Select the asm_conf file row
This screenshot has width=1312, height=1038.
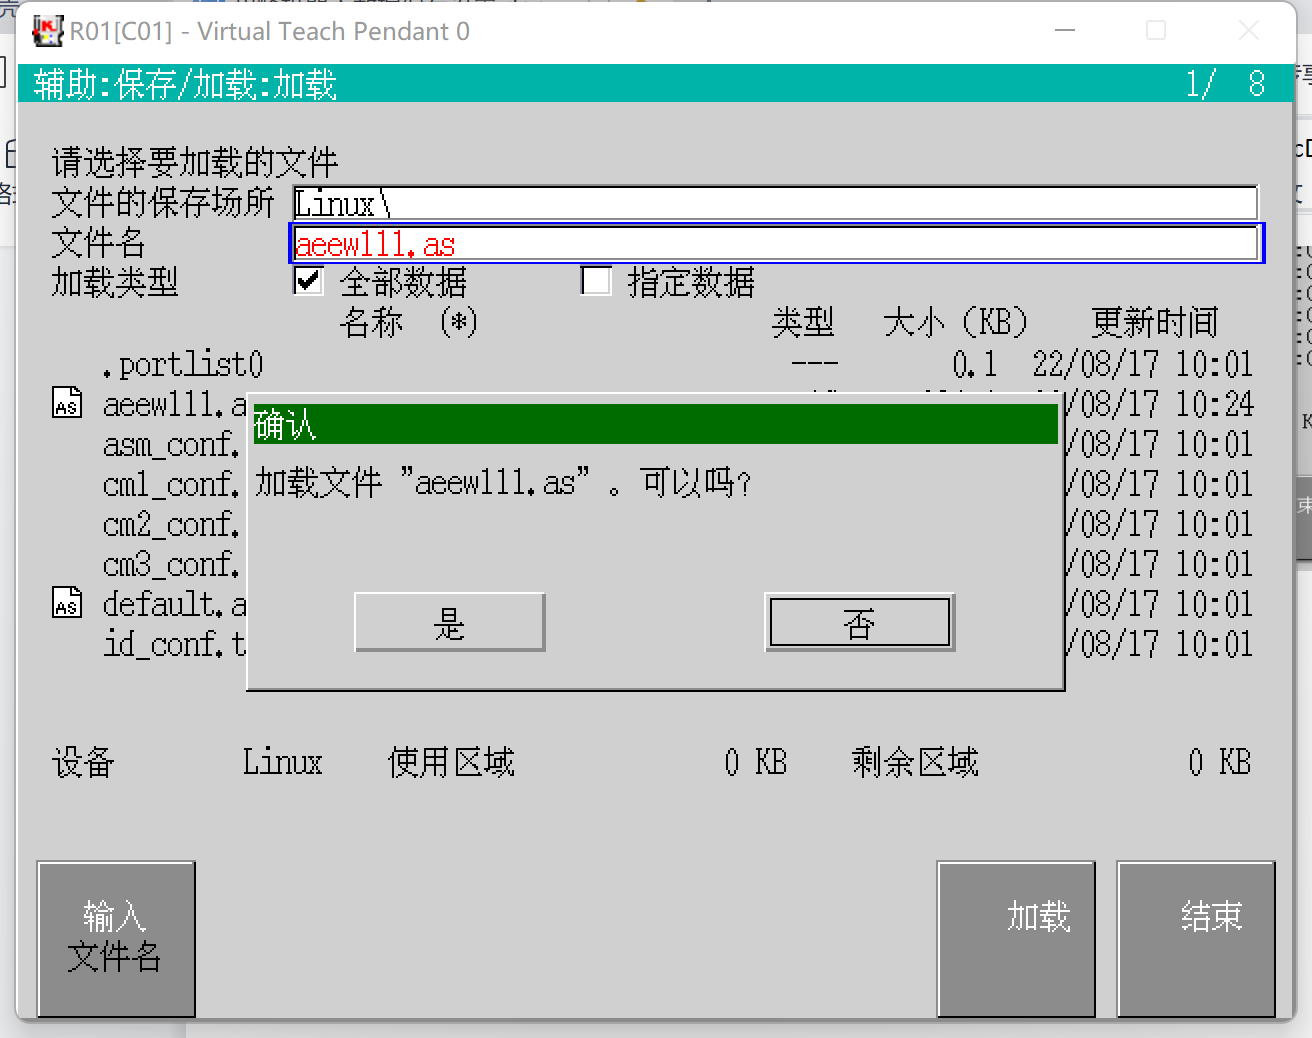(171, 444)
